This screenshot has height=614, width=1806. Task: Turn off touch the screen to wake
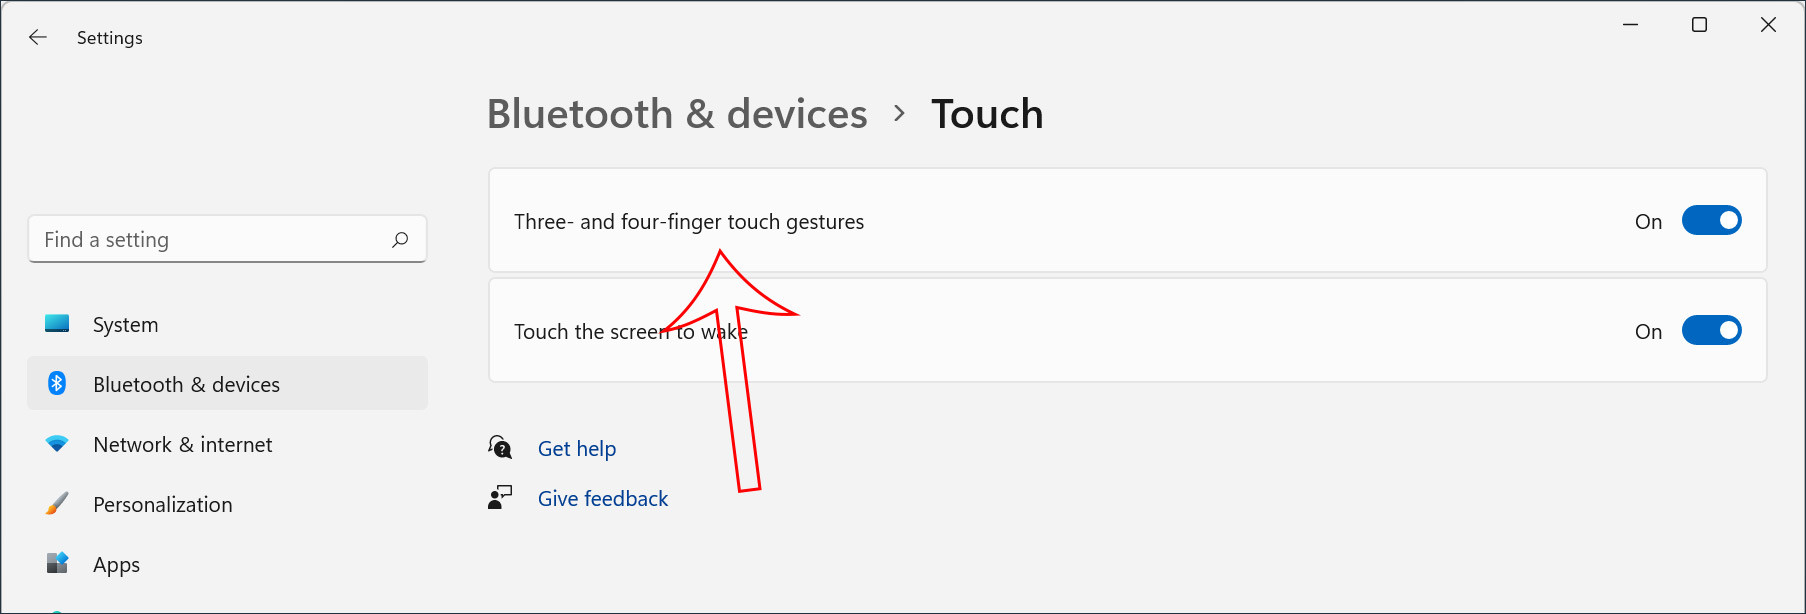(x=1712, y=330)
